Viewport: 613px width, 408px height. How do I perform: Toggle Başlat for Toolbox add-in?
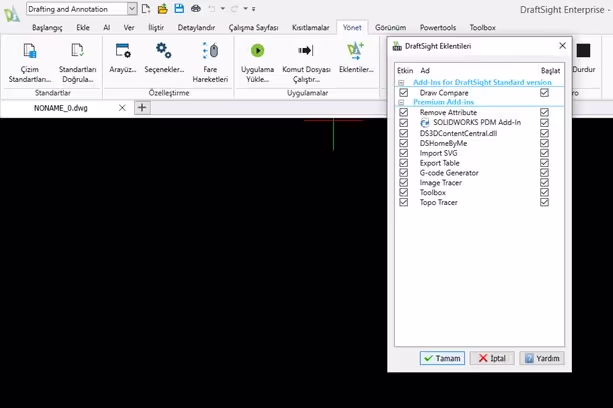[x=544, y=192]
